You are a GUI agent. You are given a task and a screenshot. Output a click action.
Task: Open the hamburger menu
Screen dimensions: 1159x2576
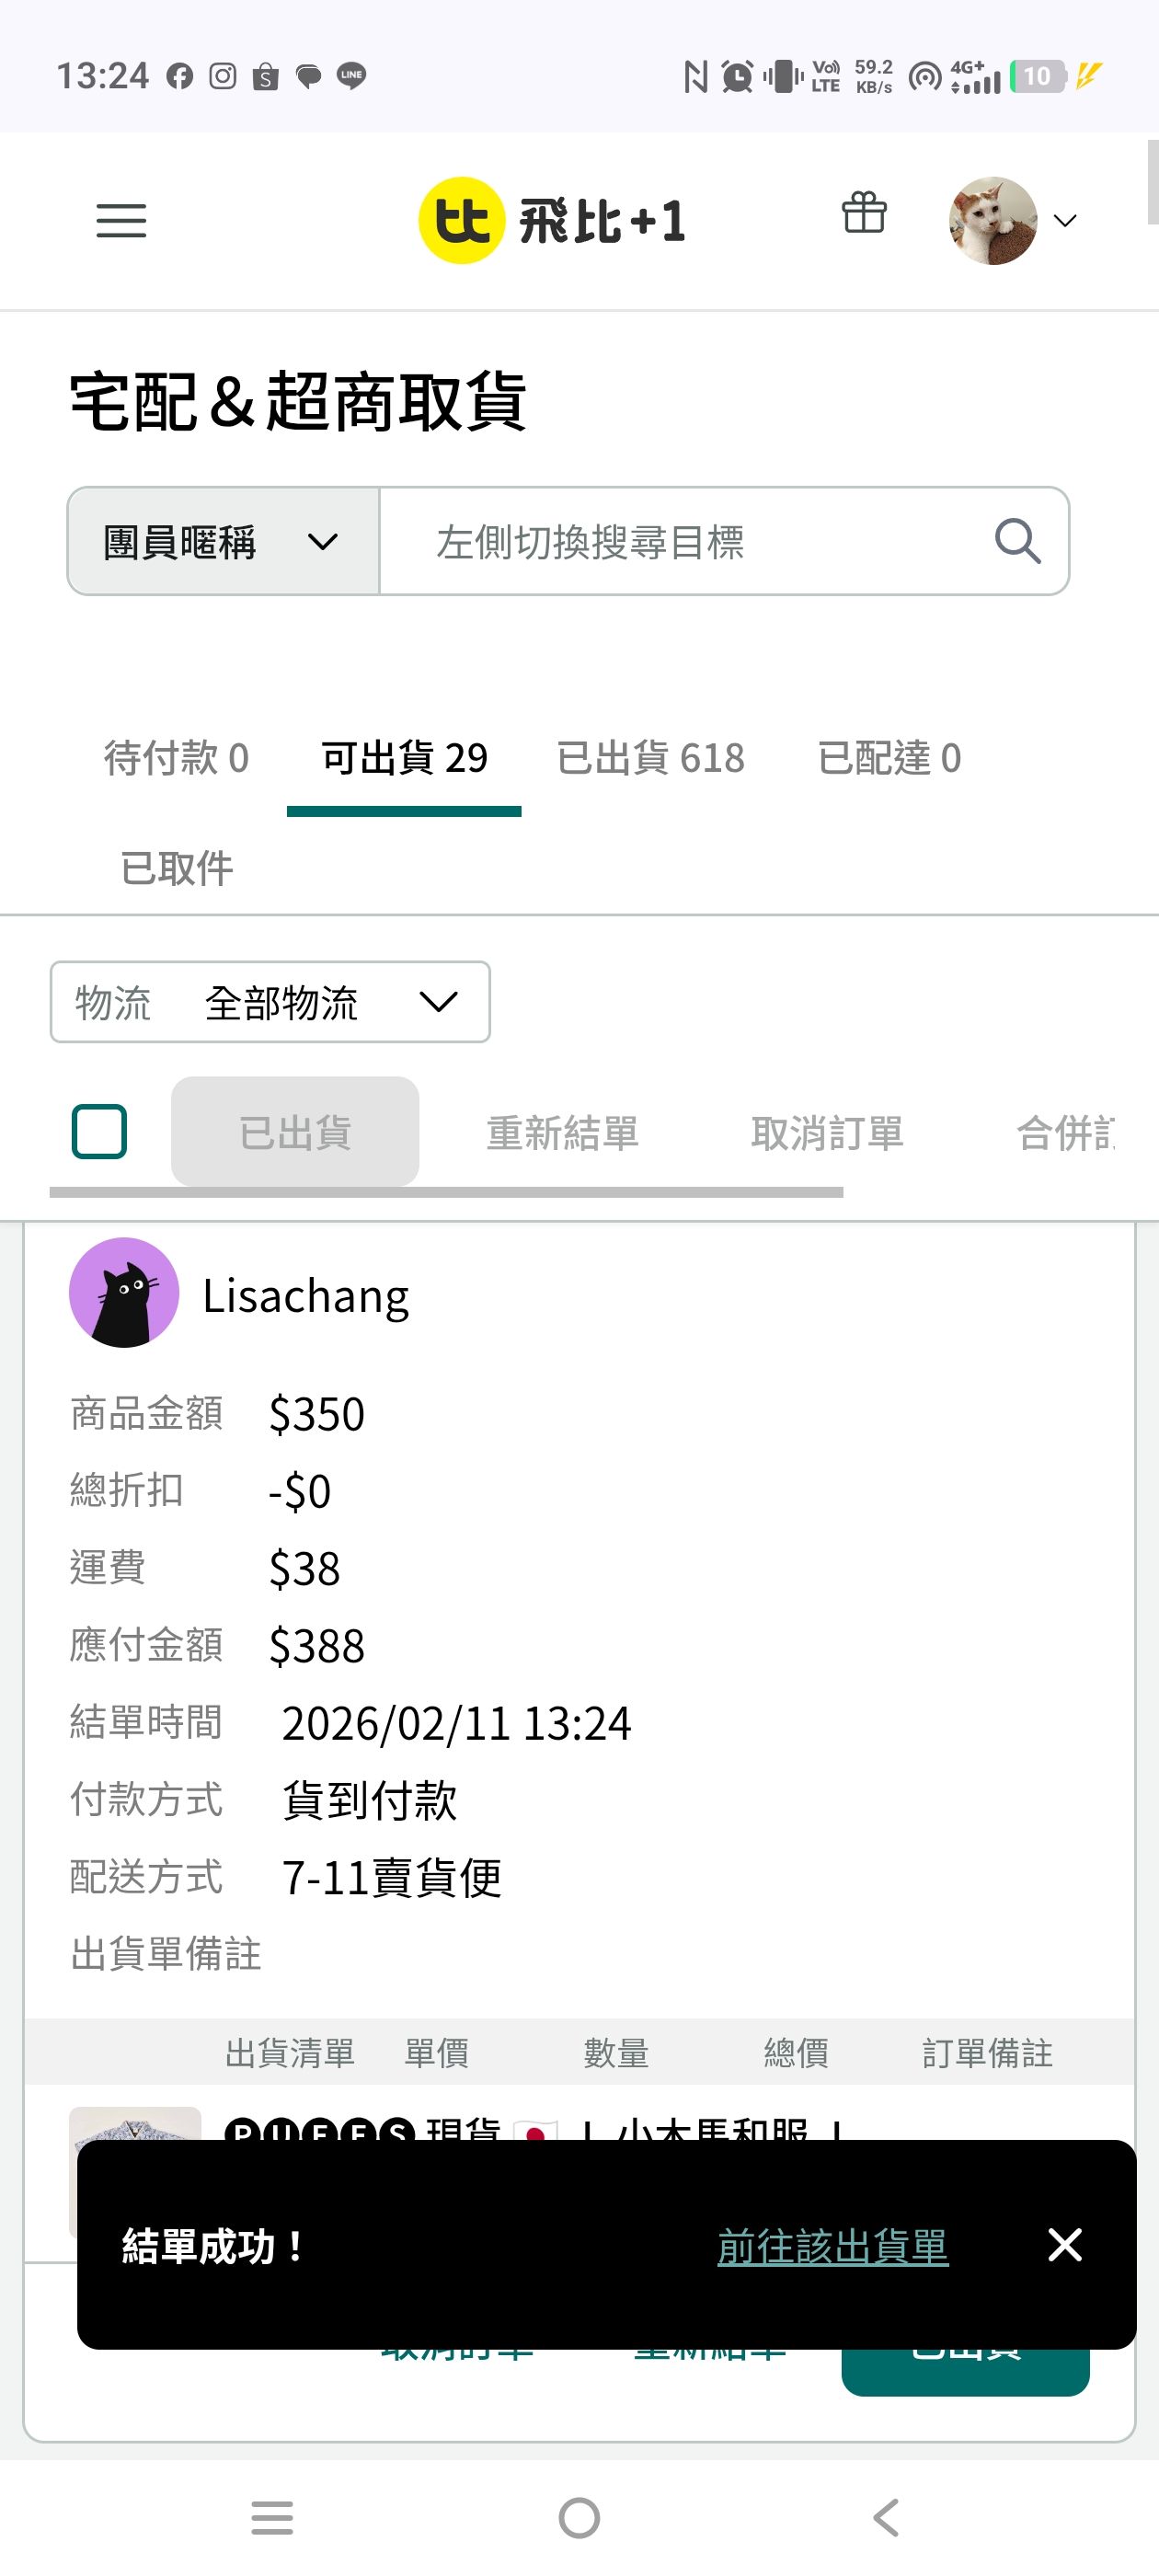[121, 221]
